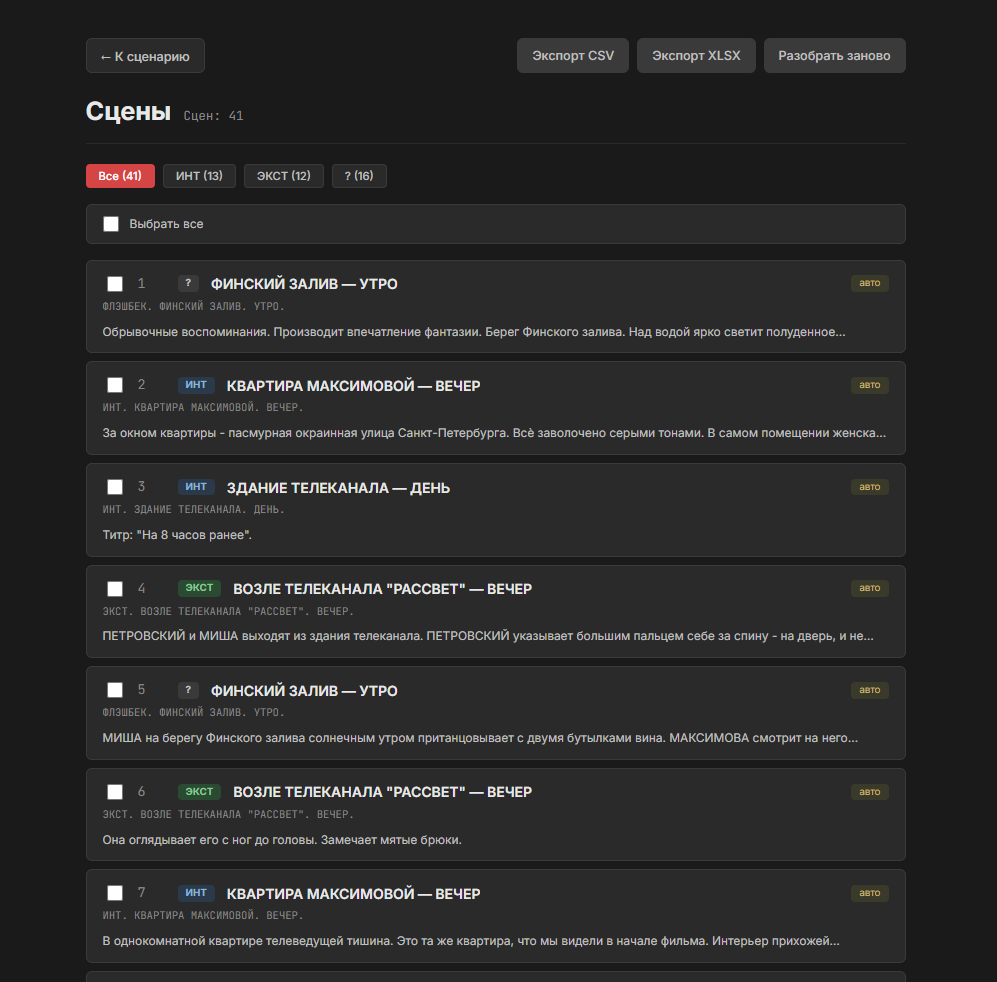This screenshot has height=982, width=997.
Task: Open scene 6 title 'ВОЗЛЕ ТЕЛЕКАНАЛА "РАССВЕТ"'
Action: pyautogui.click(x=382, y=792)
